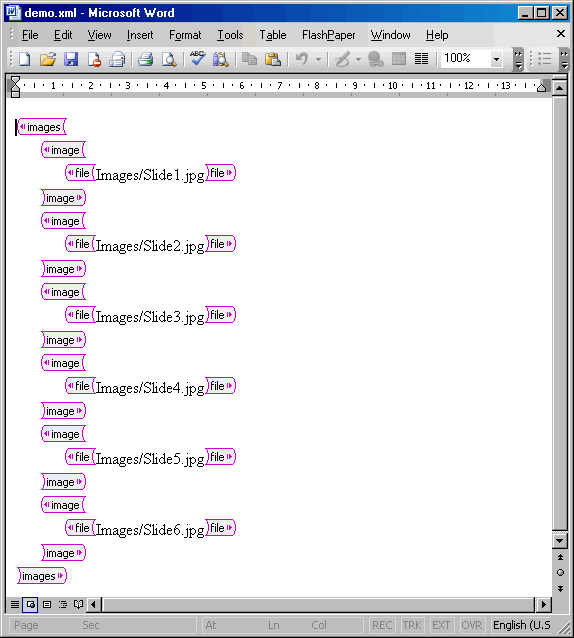The width and height of the screenshot is (574, 638).
Task: Click the Paste clipboard icon
Action: point(273,59)
